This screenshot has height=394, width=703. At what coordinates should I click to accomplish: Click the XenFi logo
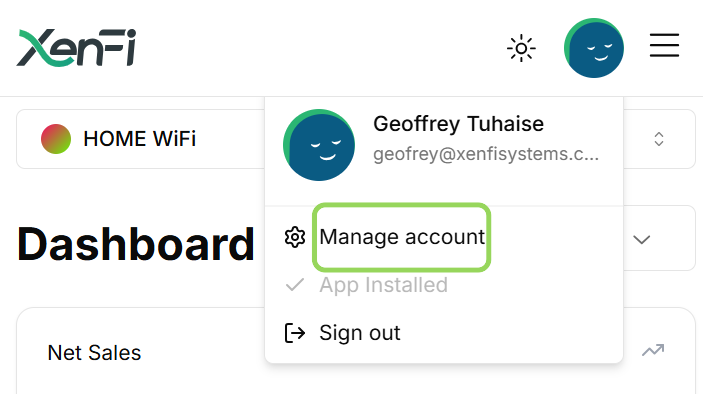76,48
